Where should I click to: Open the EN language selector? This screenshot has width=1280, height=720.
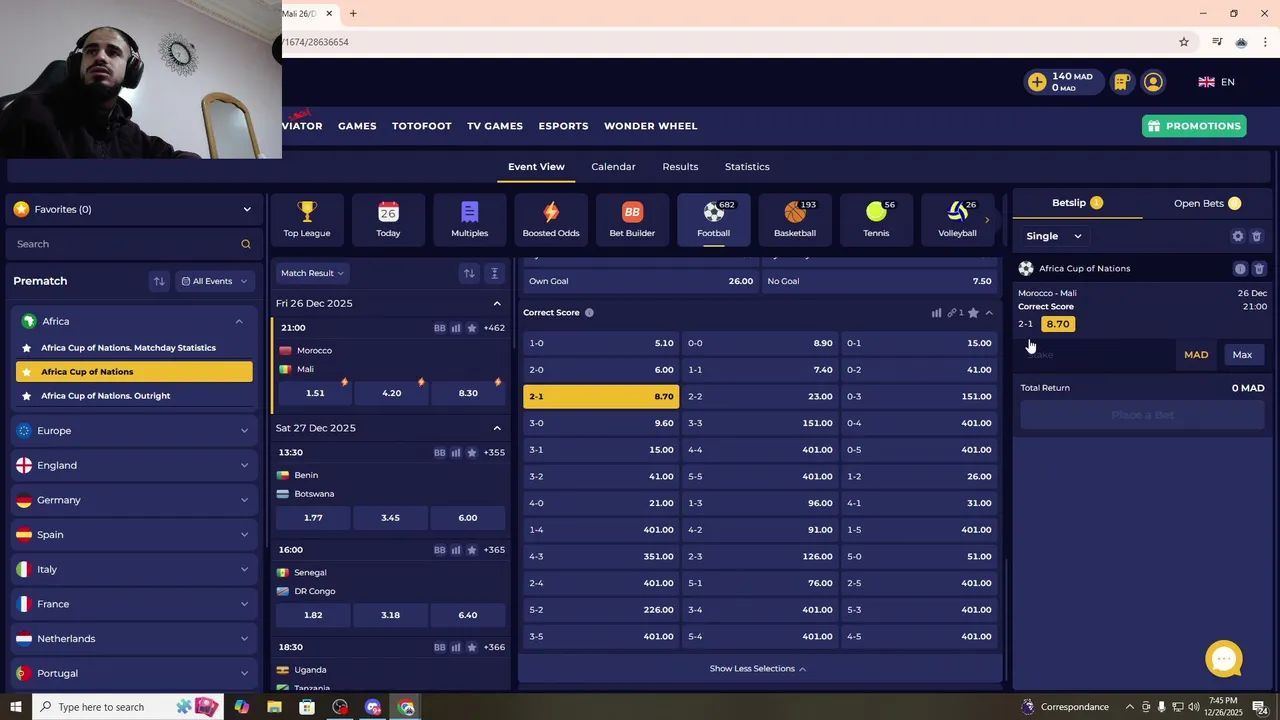[x=1217, y=82]
